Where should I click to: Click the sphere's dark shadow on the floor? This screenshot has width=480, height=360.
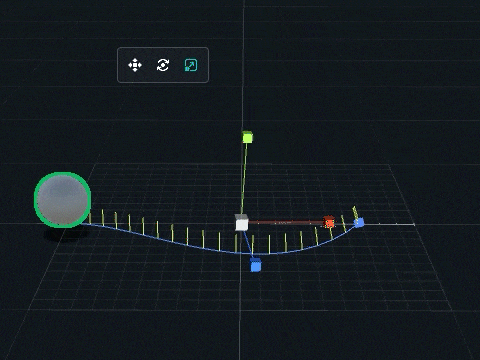(66, 234)
